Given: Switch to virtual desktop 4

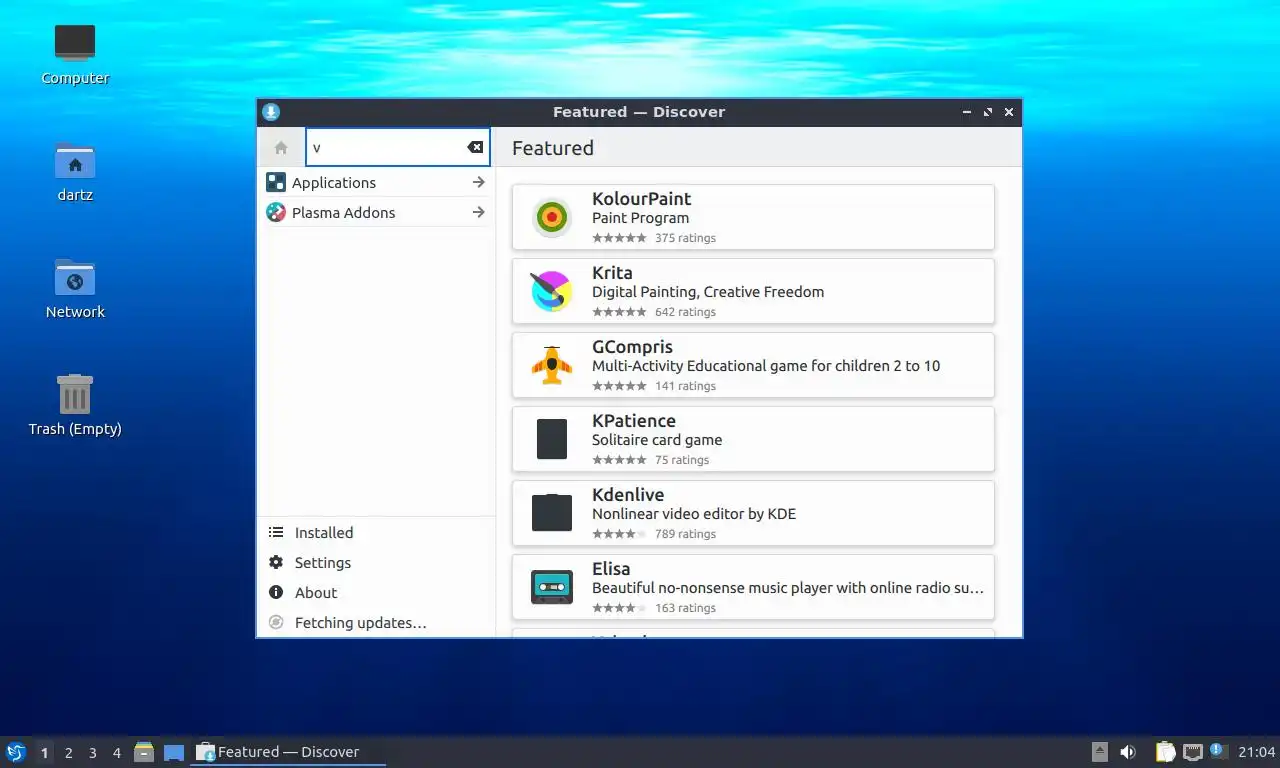Looking at the screenshot, I should pyautogui.click(x=116, y=753).
